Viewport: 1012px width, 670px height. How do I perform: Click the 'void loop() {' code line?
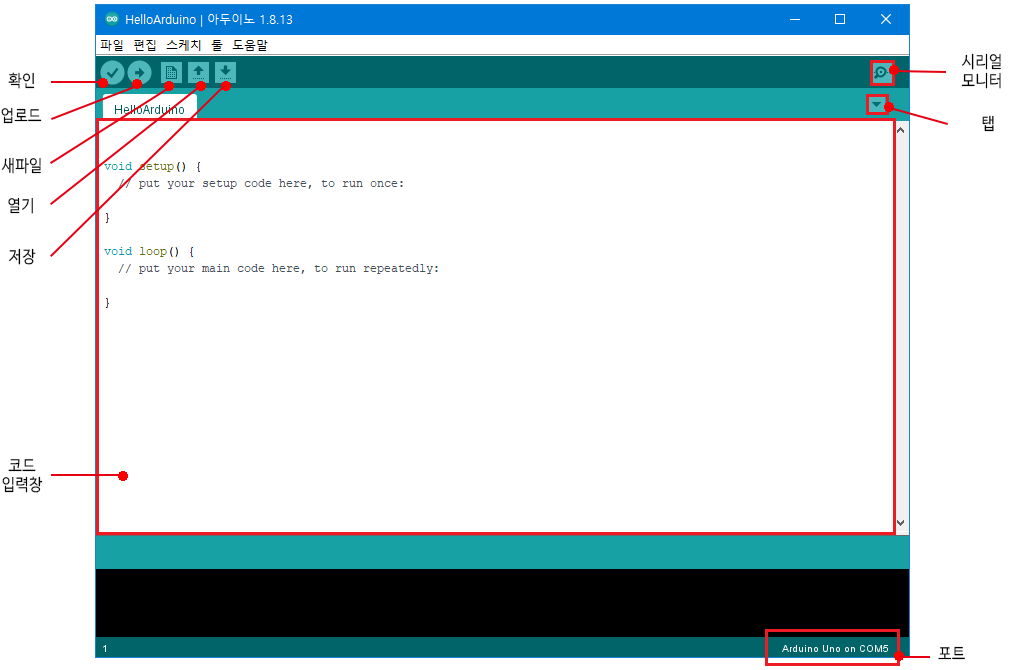(x=149, y=252)
